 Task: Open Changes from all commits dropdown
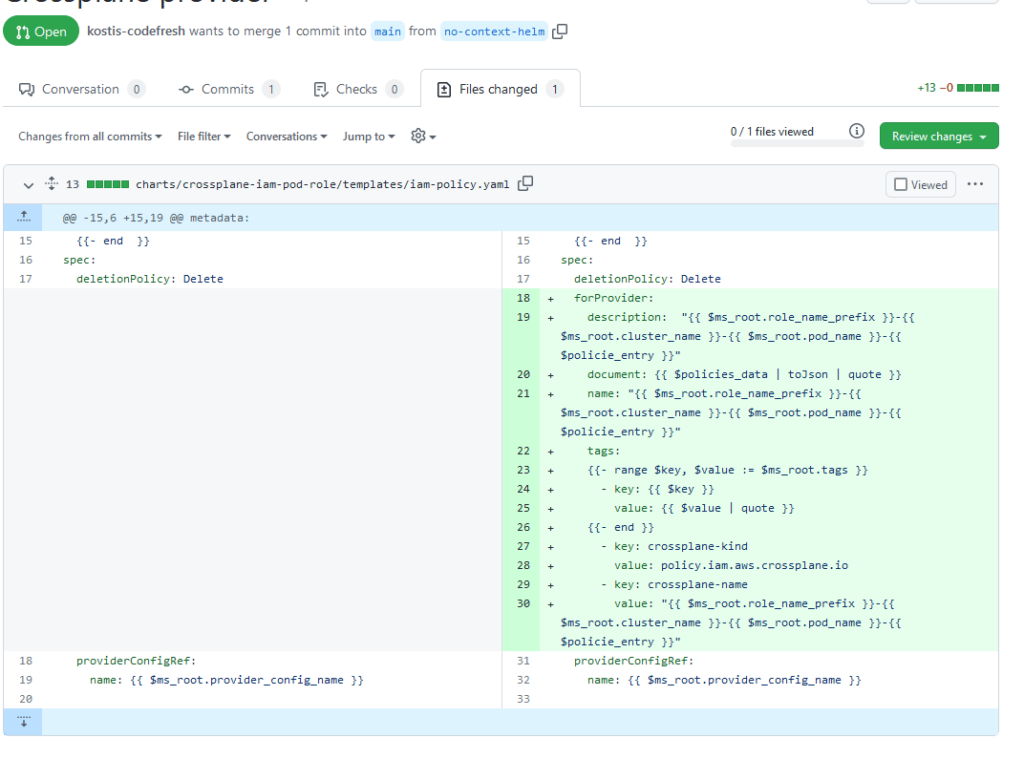pos(90,136)
